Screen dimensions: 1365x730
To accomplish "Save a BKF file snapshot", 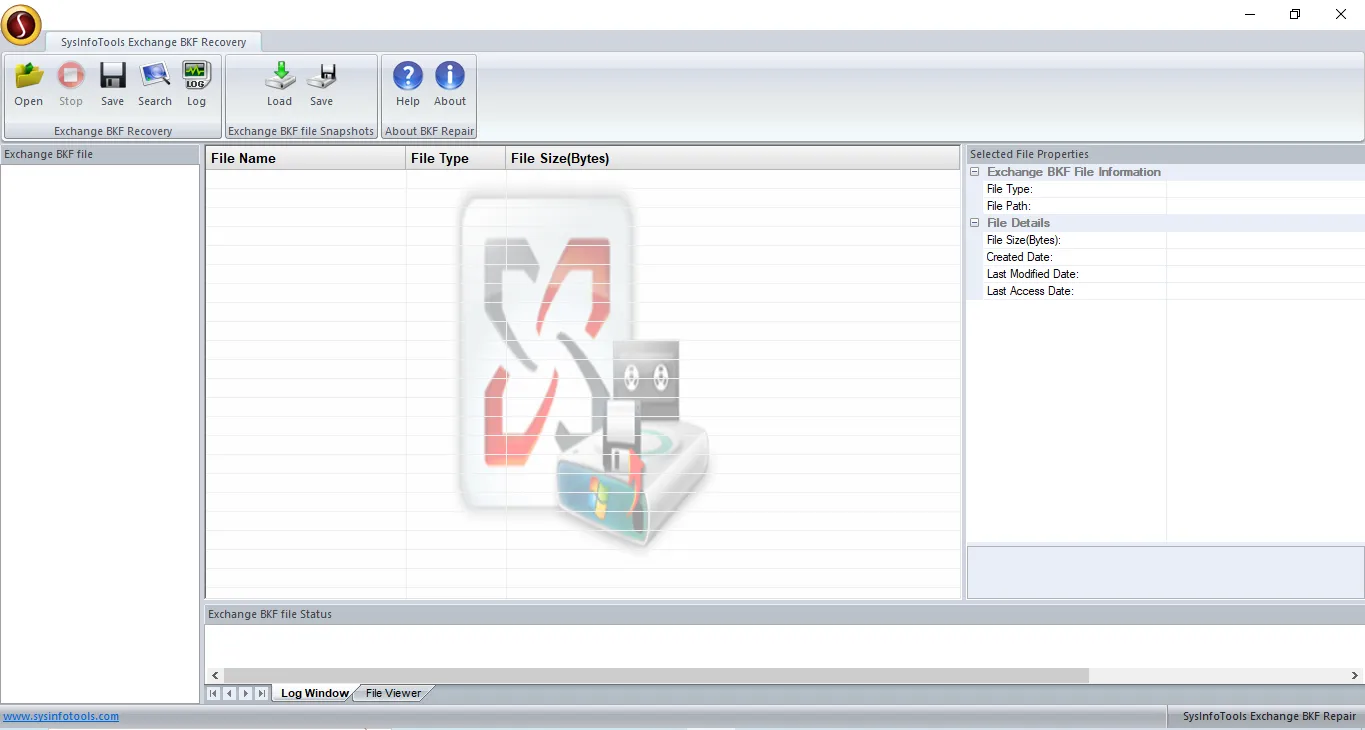I will click(321, 84).
